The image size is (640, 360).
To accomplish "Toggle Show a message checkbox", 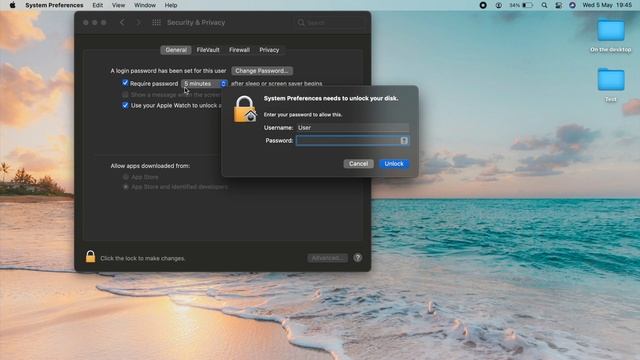I will point(125,94).
